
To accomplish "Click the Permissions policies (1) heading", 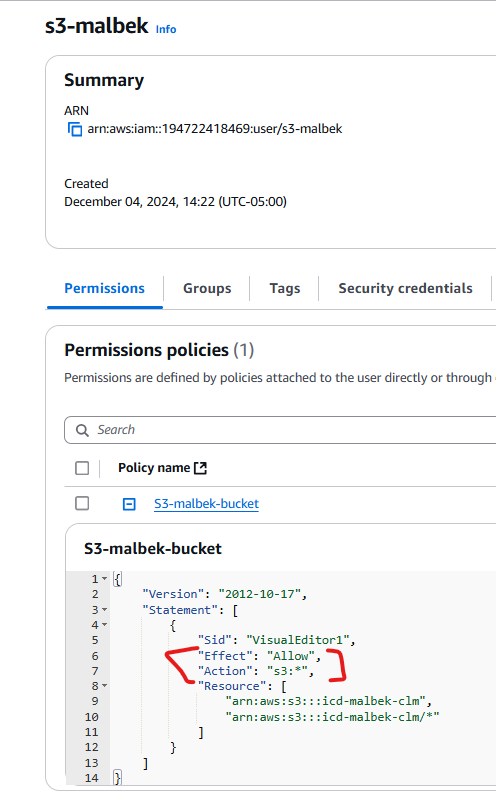I will [x=159, y=350].
